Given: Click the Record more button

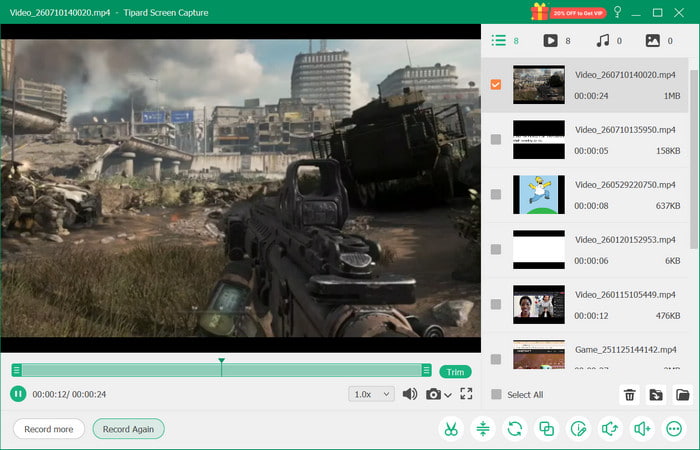Looking at the screenshot, I should pyautogui.click(x=49, y=429).
